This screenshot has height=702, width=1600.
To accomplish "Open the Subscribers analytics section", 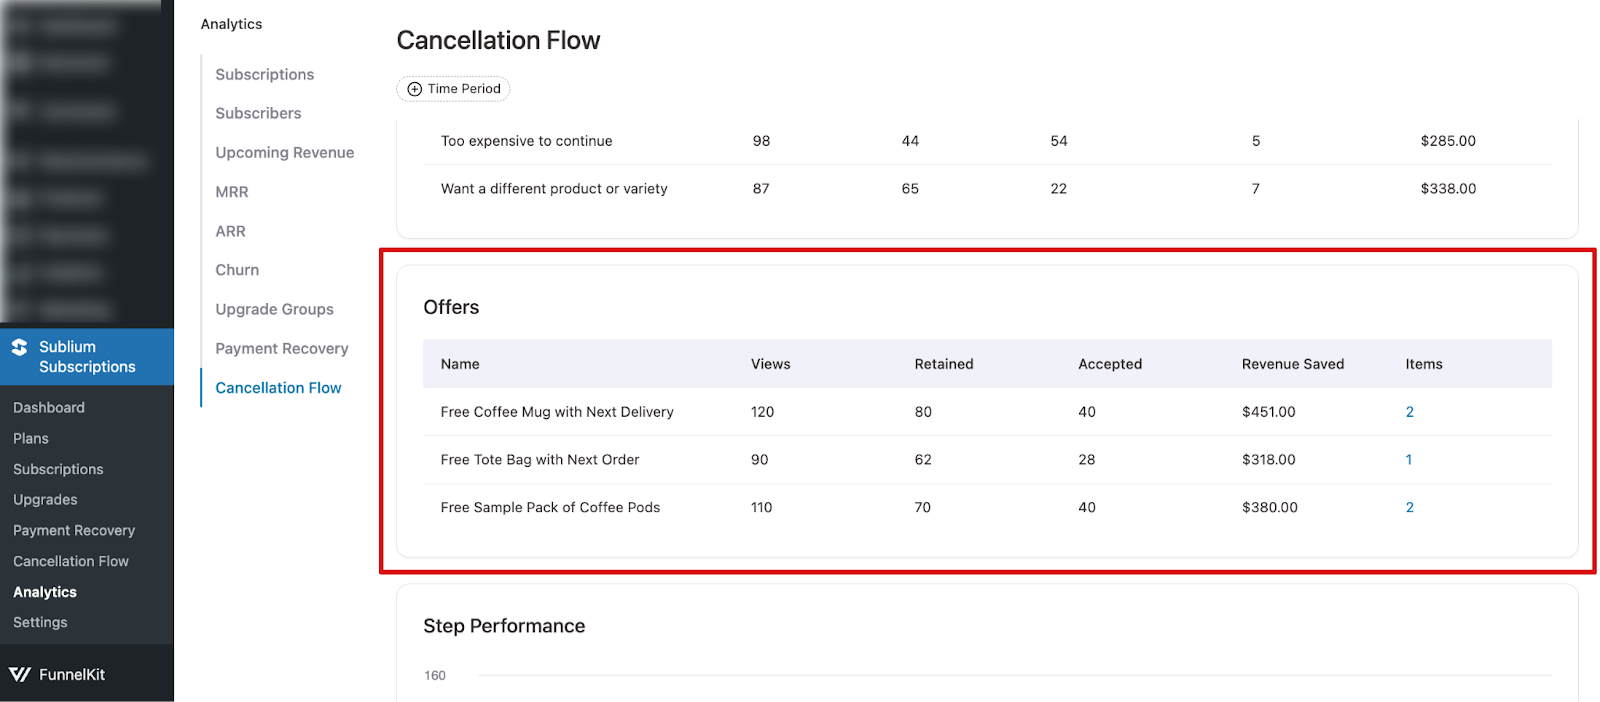I will 258,114.
